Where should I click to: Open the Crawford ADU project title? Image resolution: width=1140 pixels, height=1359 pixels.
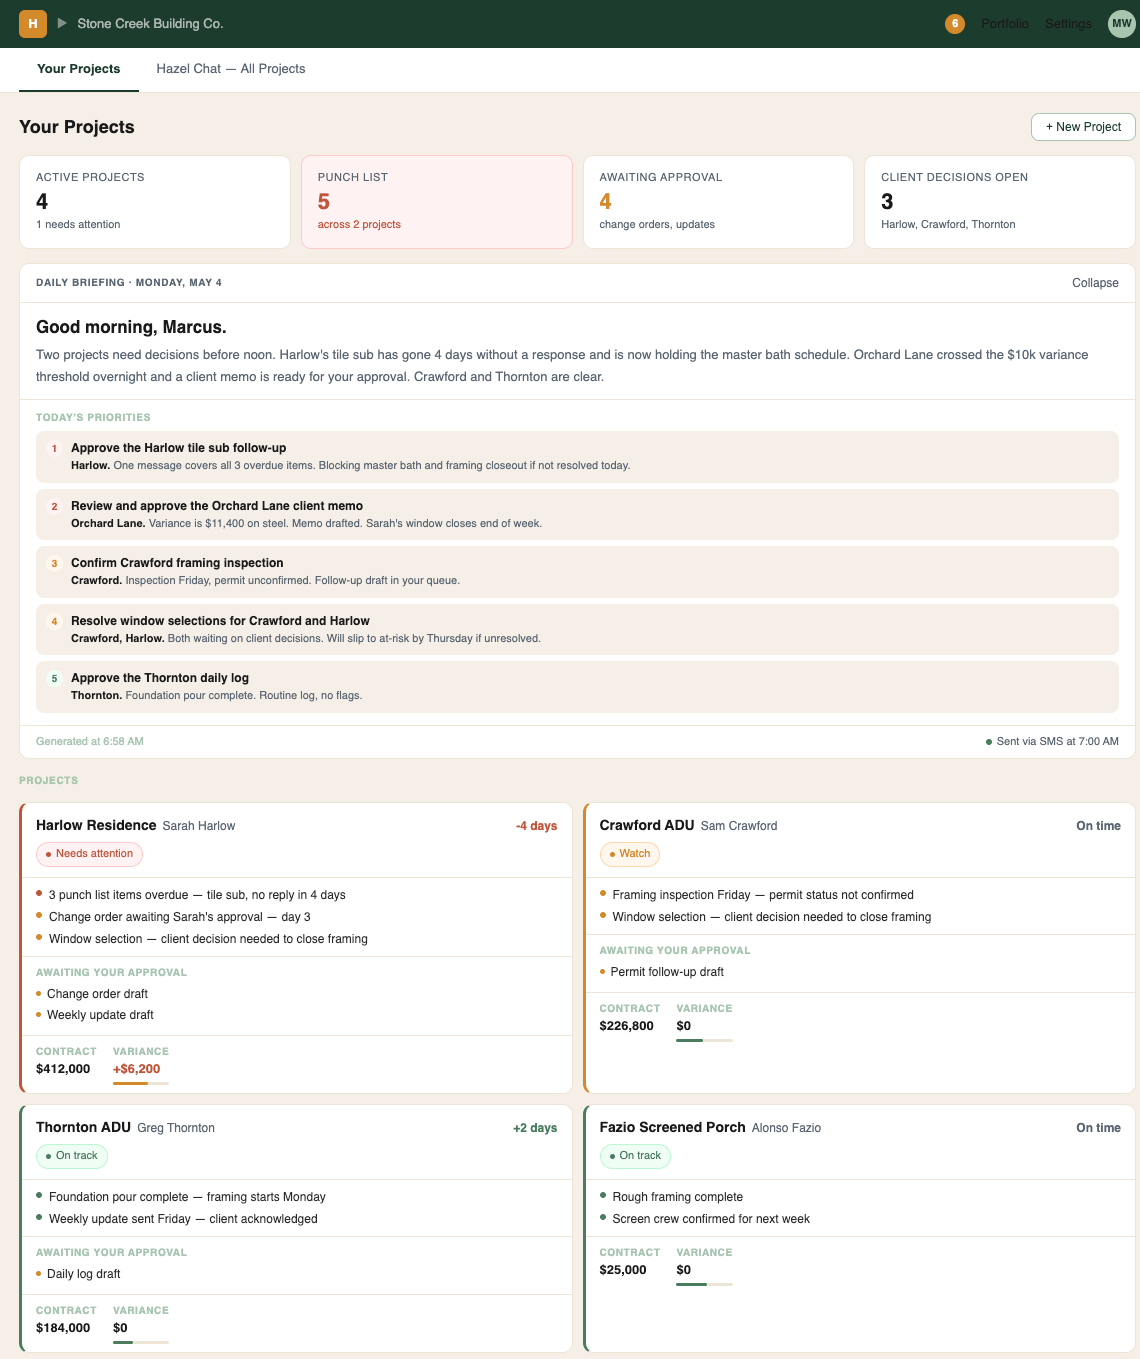(647, 825)
